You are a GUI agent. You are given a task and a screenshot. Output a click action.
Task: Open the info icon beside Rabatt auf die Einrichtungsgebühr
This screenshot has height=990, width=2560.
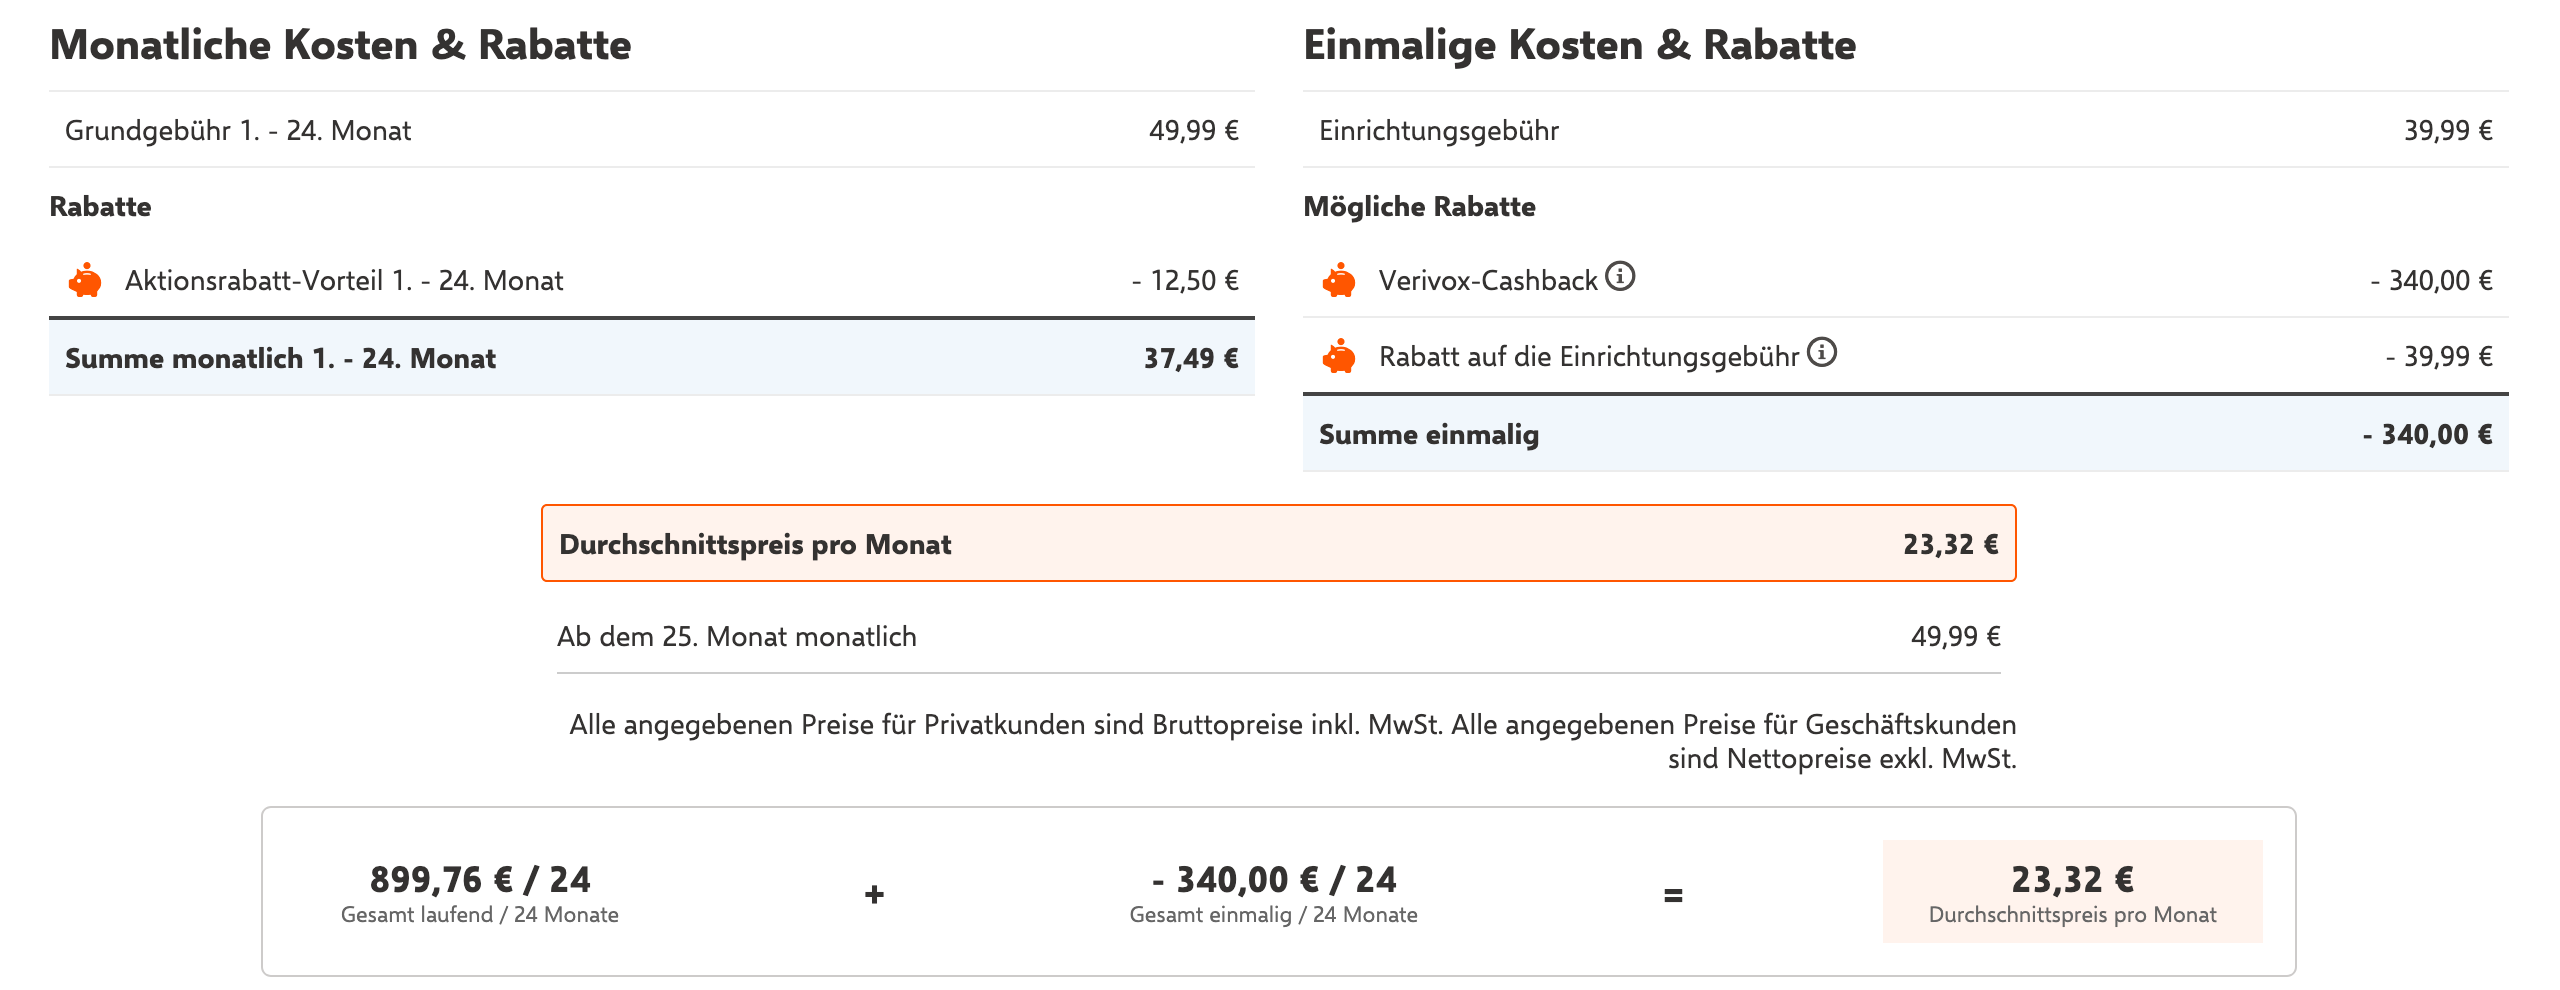coord(1822,352)
